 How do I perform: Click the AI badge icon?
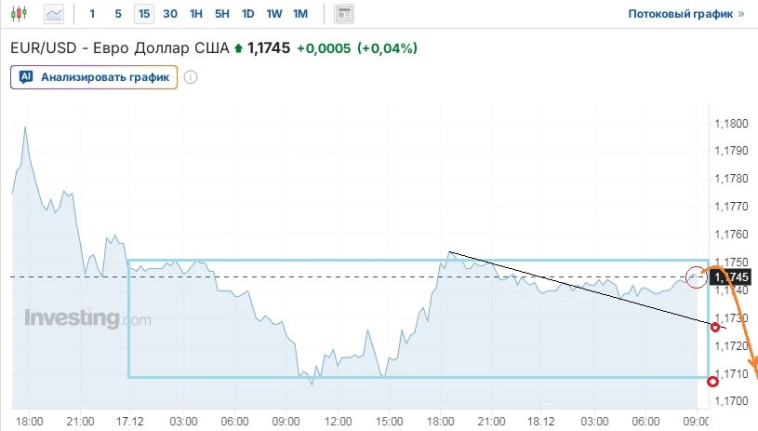click(x=26, y=77)
